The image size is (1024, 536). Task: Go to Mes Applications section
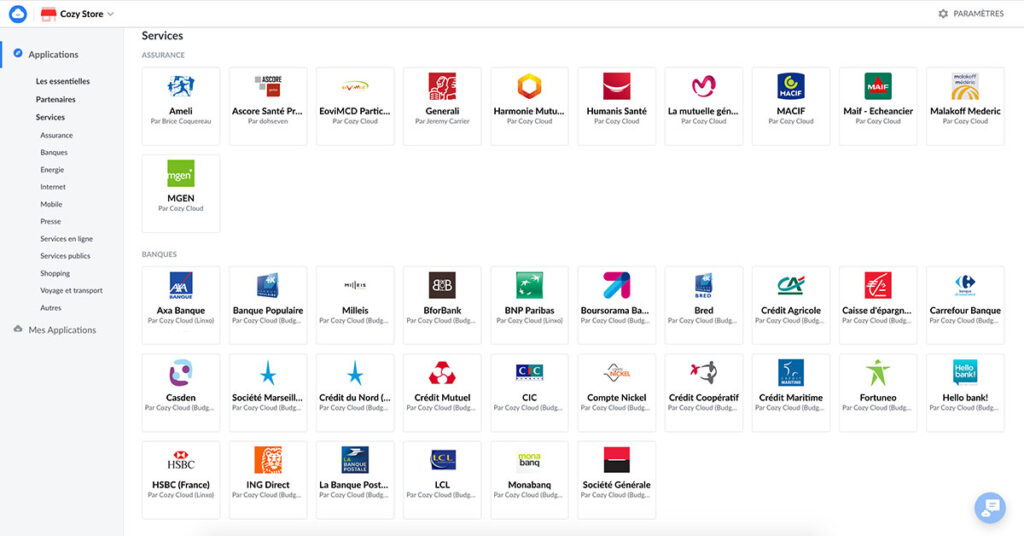(62, 330)
